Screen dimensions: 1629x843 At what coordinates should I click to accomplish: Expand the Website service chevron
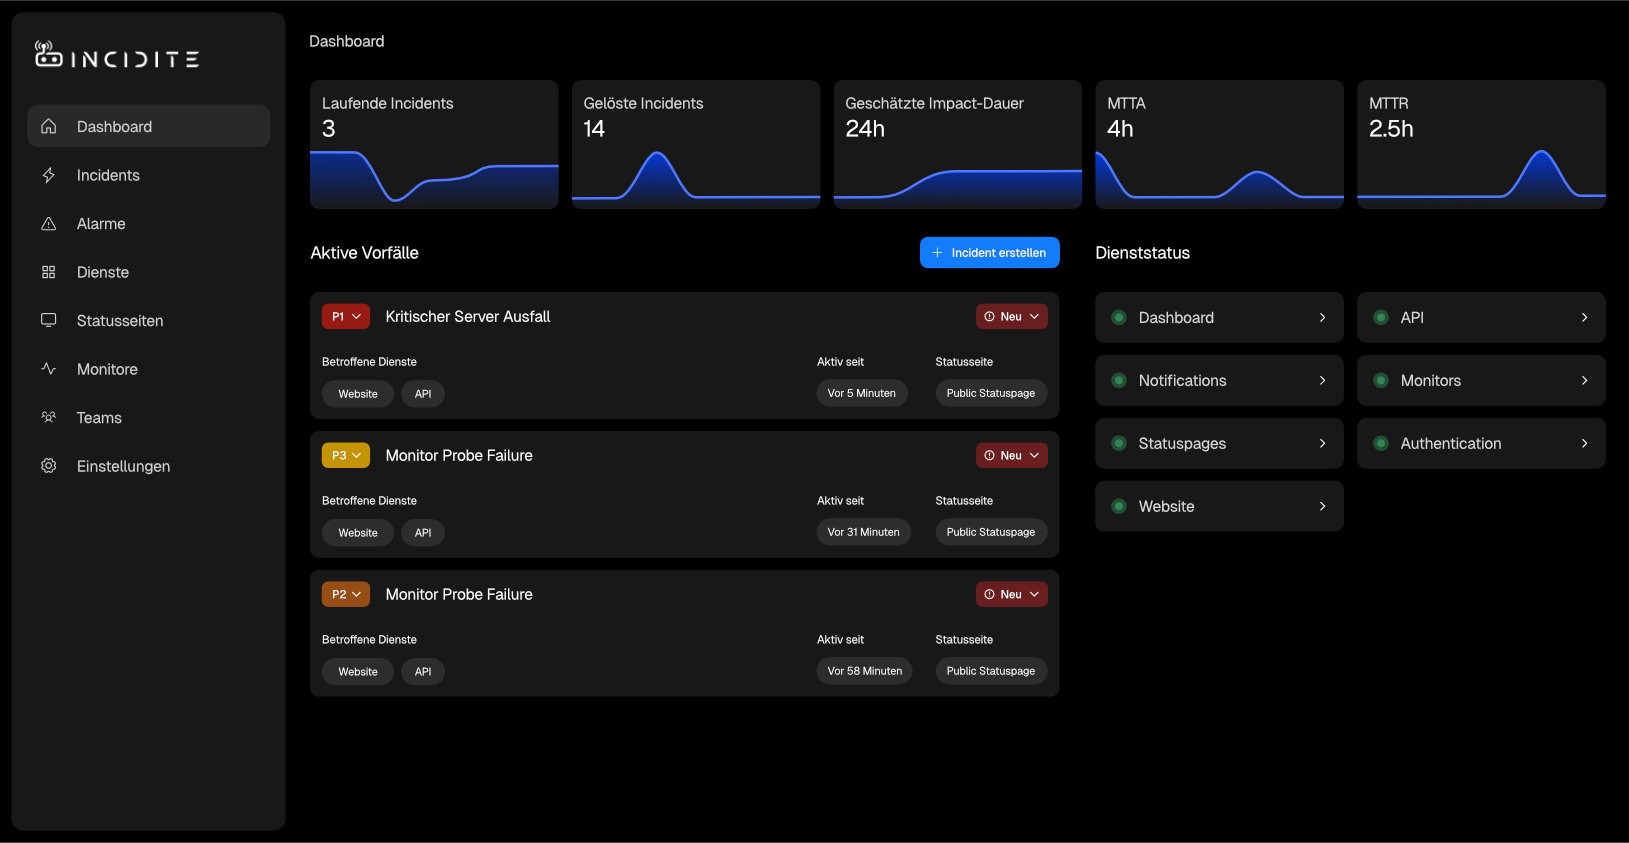tap(1322, 506)
